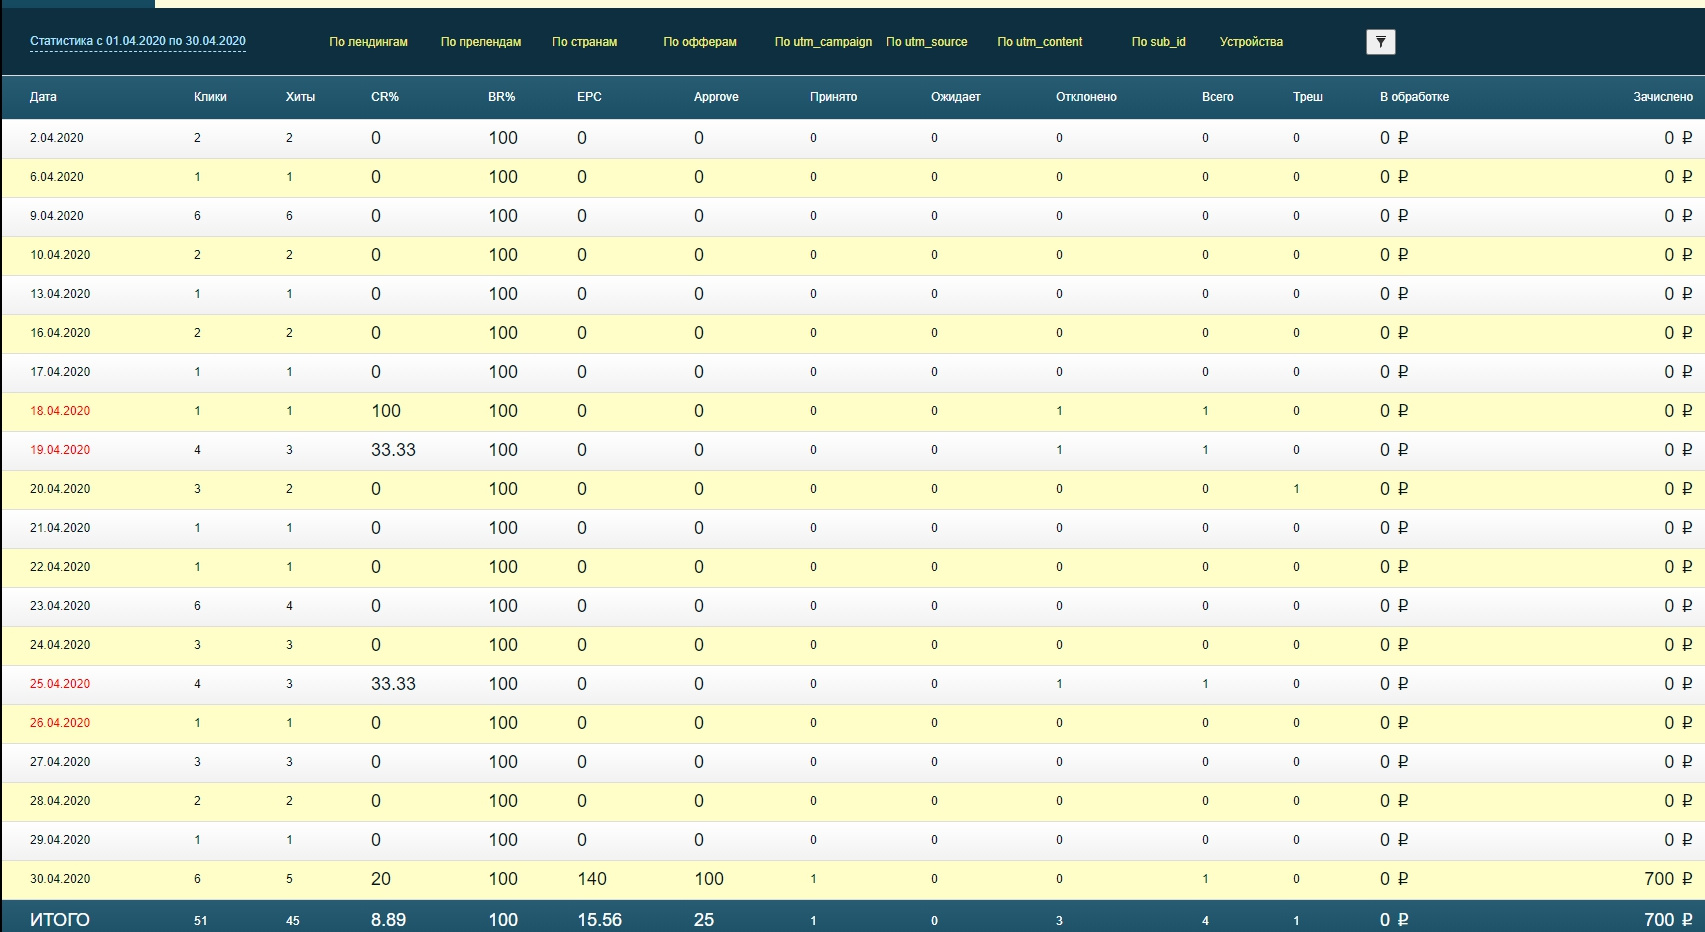Click 700 ₽ in the ИТОГО row
1705x932 pixels.
pyautogui.click(x=1668, y=920)
